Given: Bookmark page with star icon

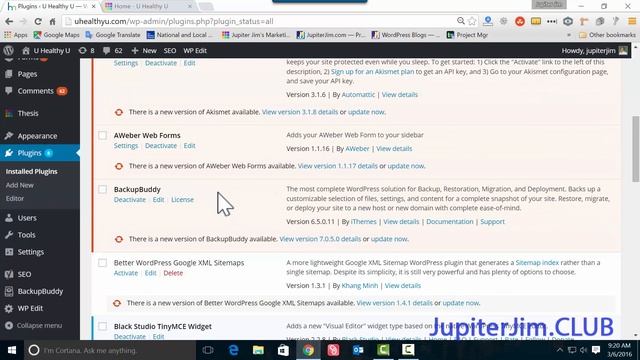Looking at the screenshot, I should click(472, 21).
